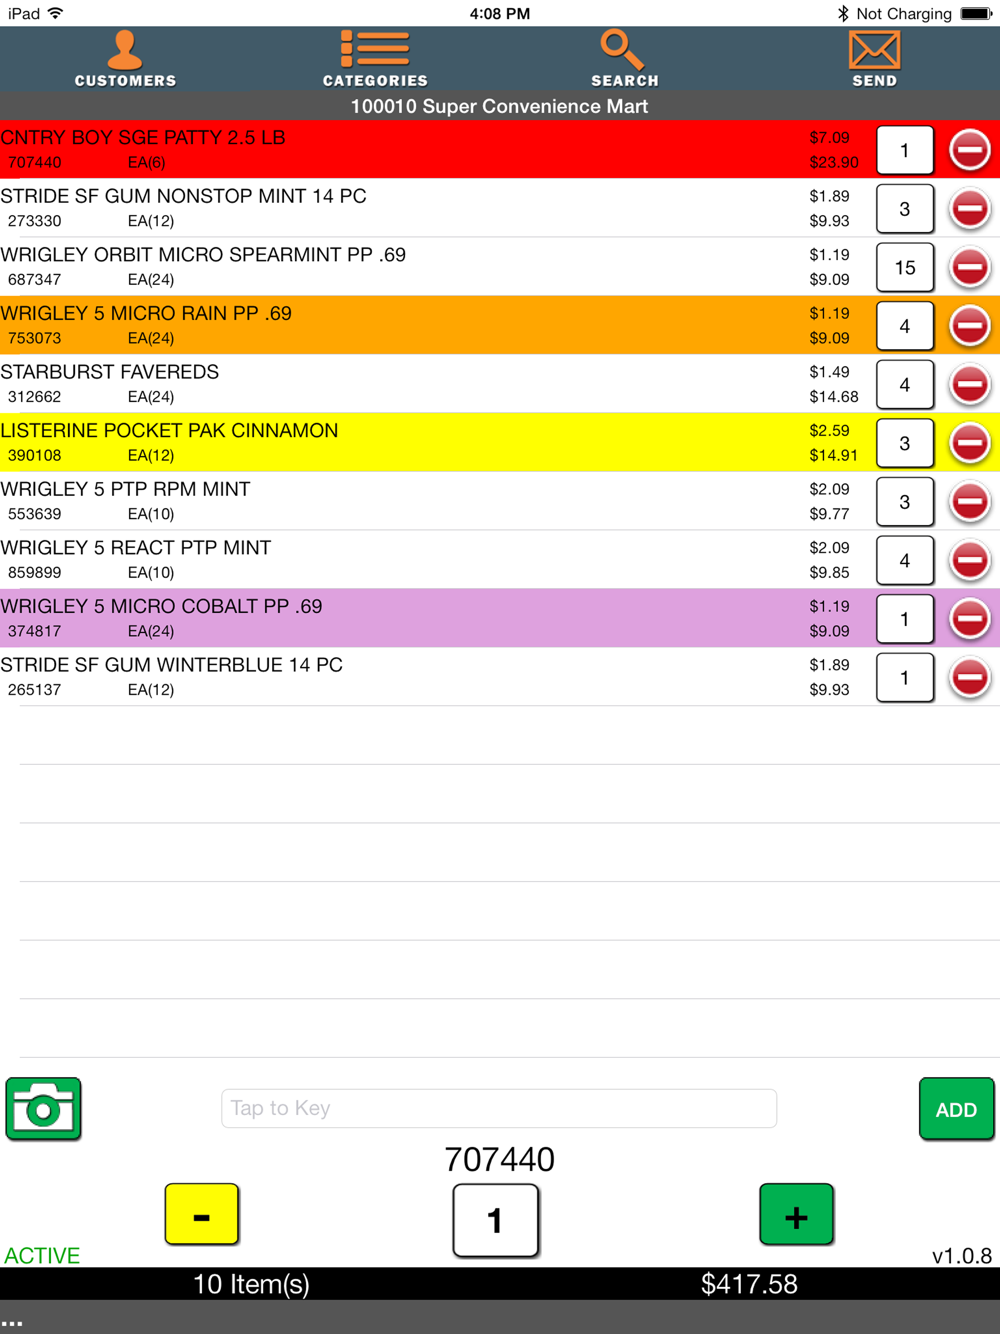Edit quantity 15 for WRIGLEY ORBIT SPEARMINT
The width and height of the screenshot is (1000, 1334).
(x=905, y=268)
